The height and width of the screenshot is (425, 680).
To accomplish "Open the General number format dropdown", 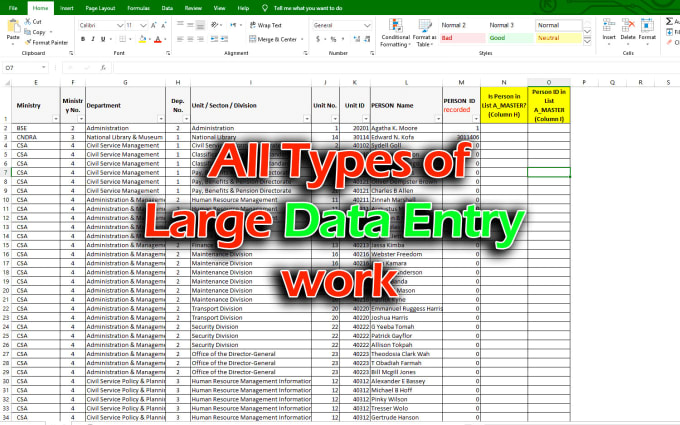I will coord(367,26).
